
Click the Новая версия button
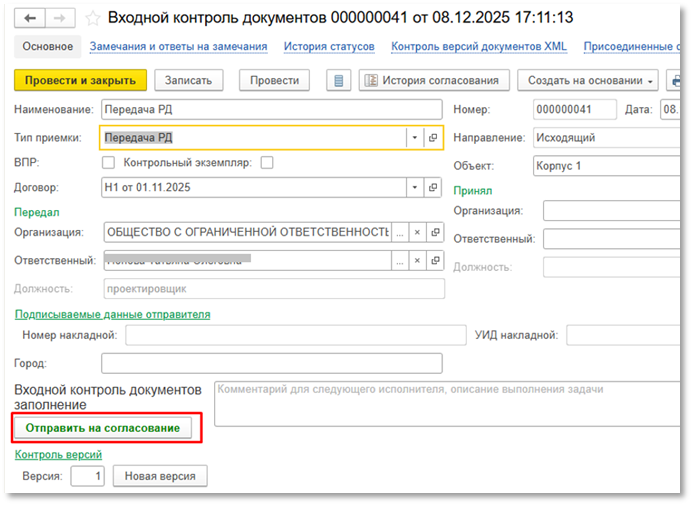(x=160, y=476)
